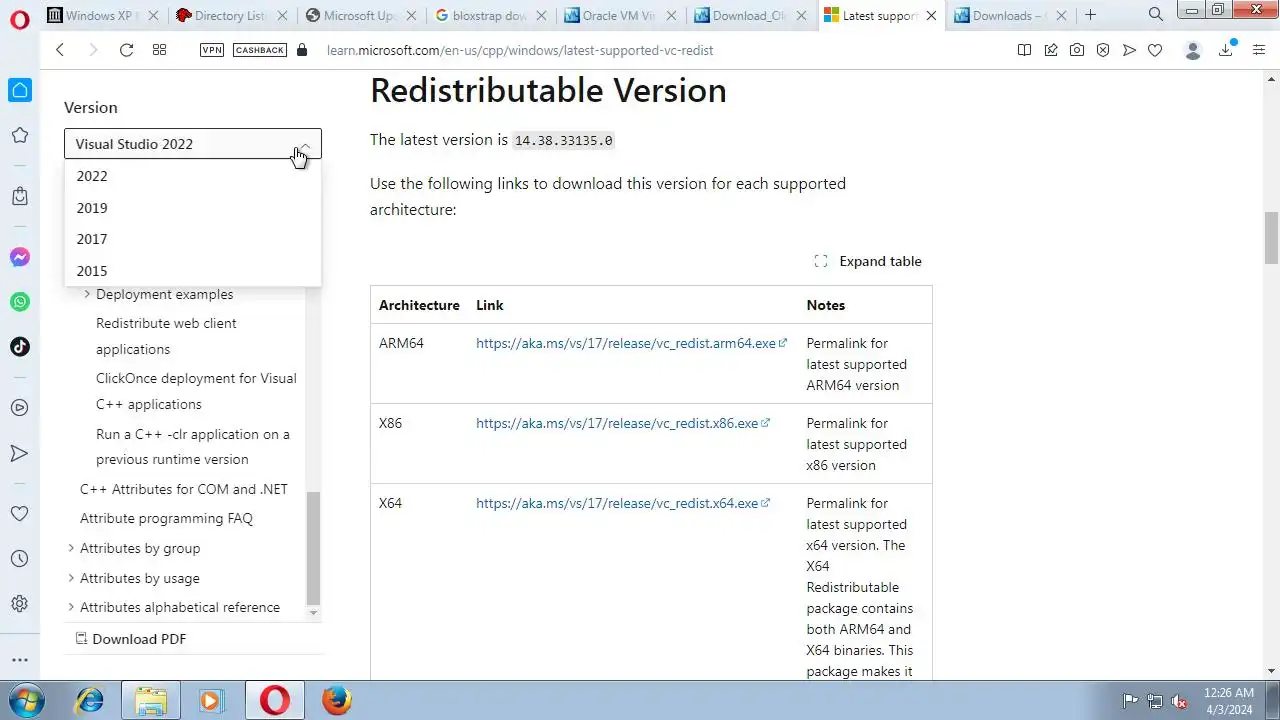Switch to the Windows XP tab
The width and height of the screenshot is (1280, 720).
coord(101,15)
